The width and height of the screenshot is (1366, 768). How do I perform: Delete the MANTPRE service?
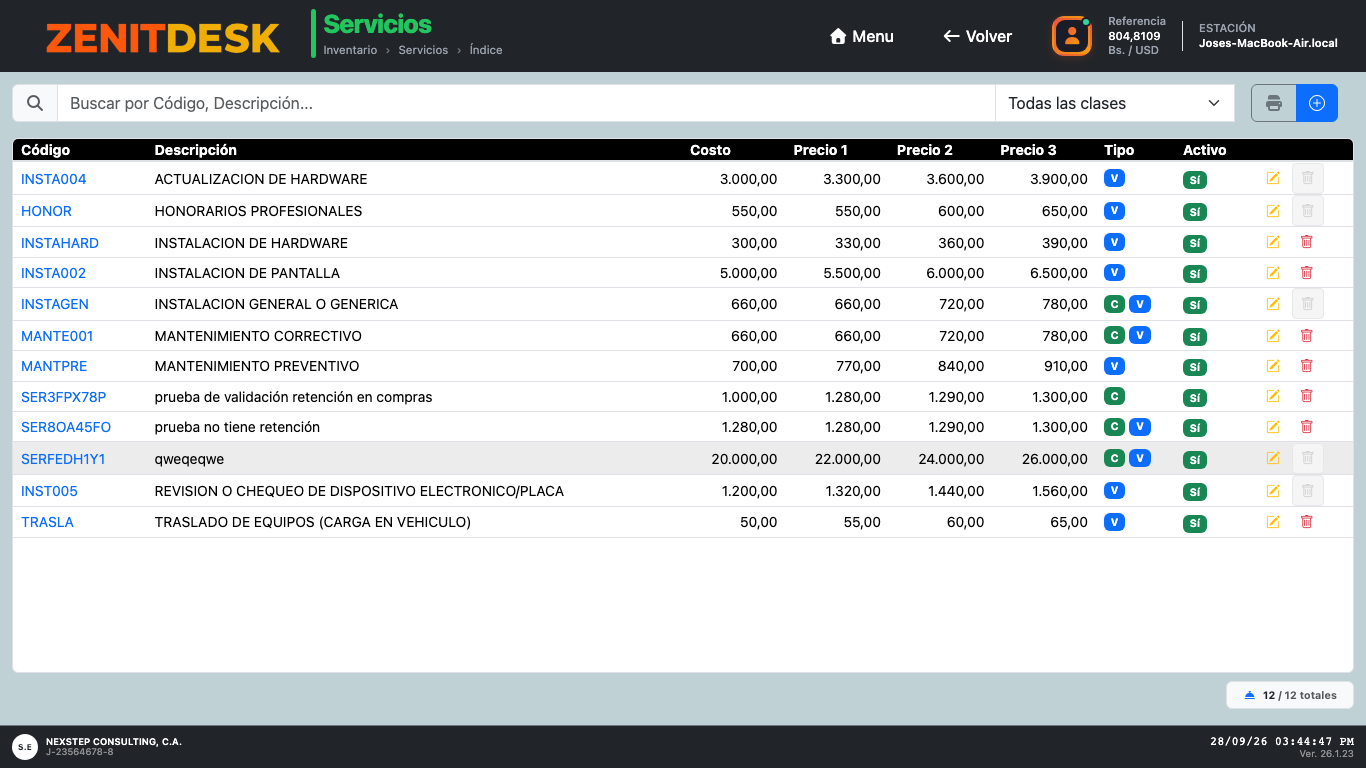[x=1306, y=366]
